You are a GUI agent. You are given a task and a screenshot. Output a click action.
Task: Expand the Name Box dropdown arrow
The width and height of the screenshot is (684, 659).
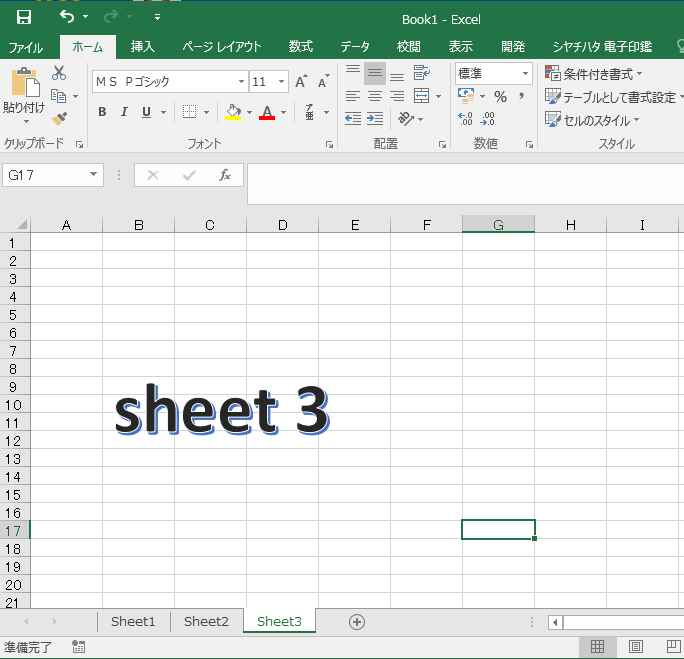94,175
